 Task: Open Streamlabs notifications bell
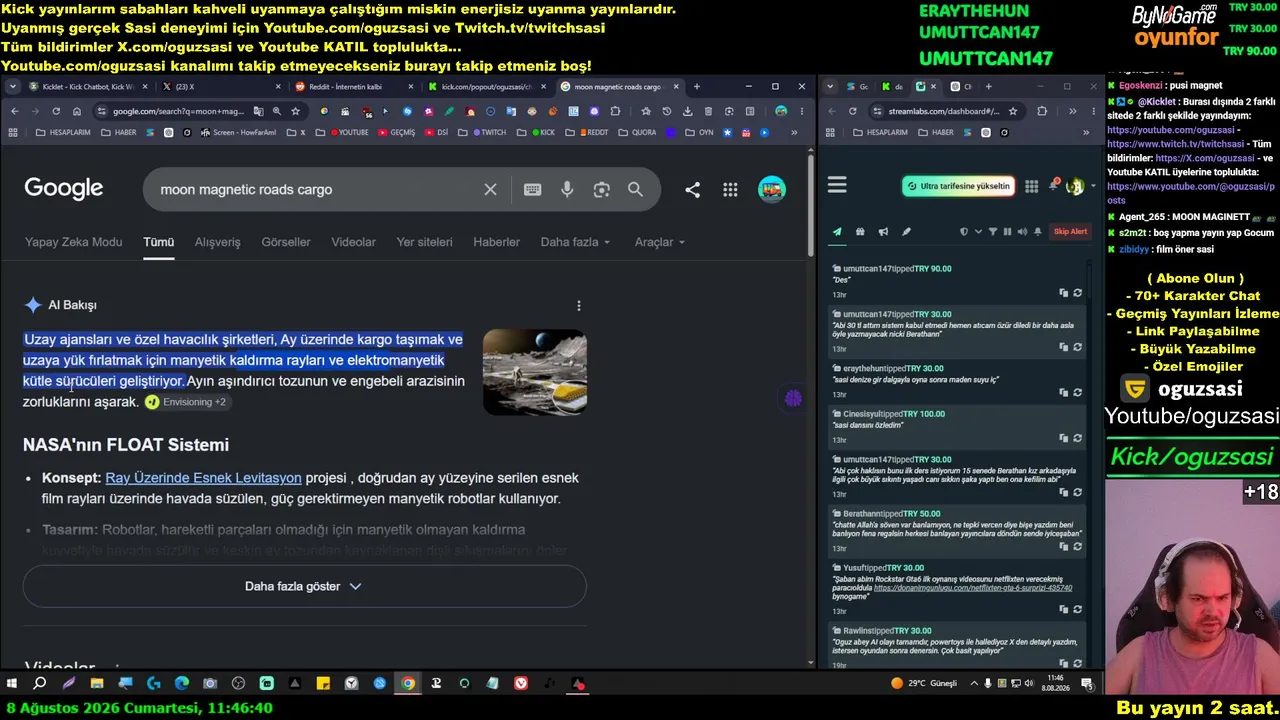point(1053,185)
